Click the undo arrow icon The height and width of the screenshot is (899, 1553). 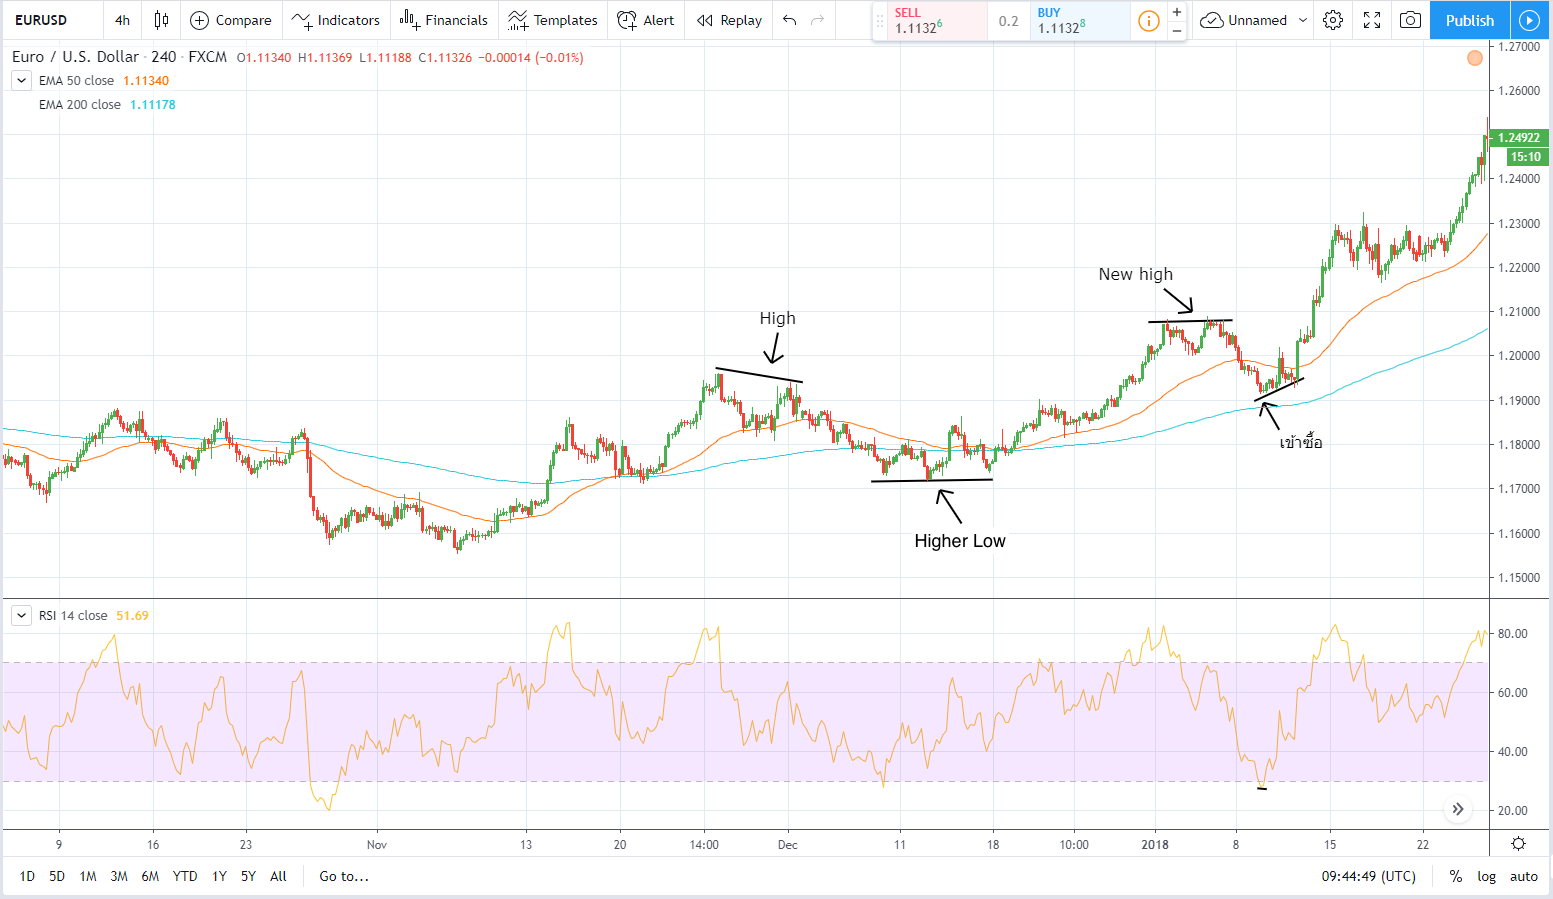(790, 20)
